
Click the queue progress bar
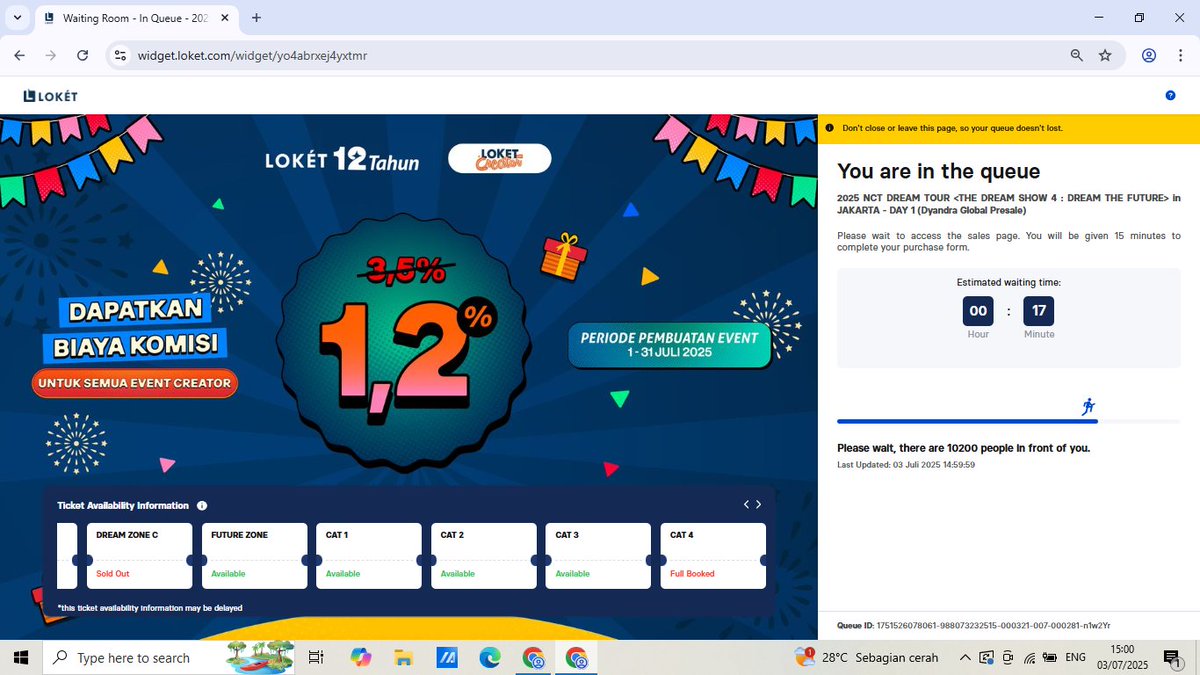[x=1008, y=421]
